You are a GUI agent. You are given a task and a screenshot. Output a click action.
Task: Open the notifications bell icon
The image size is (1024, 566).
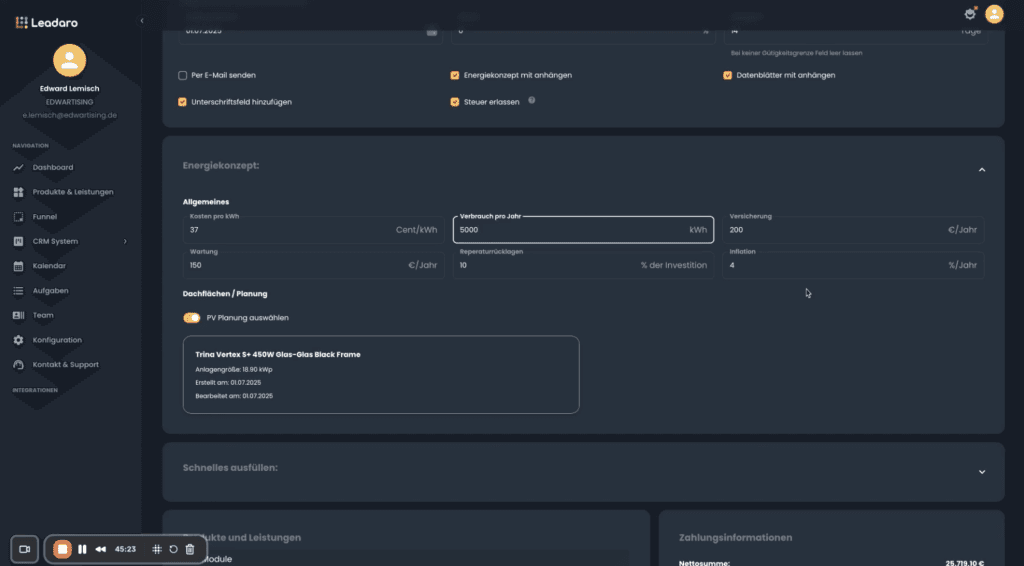970,14
